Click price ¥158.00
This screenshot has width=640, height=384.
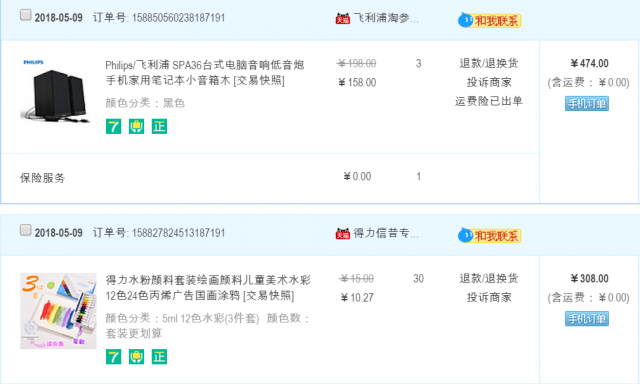click(357, 82)
